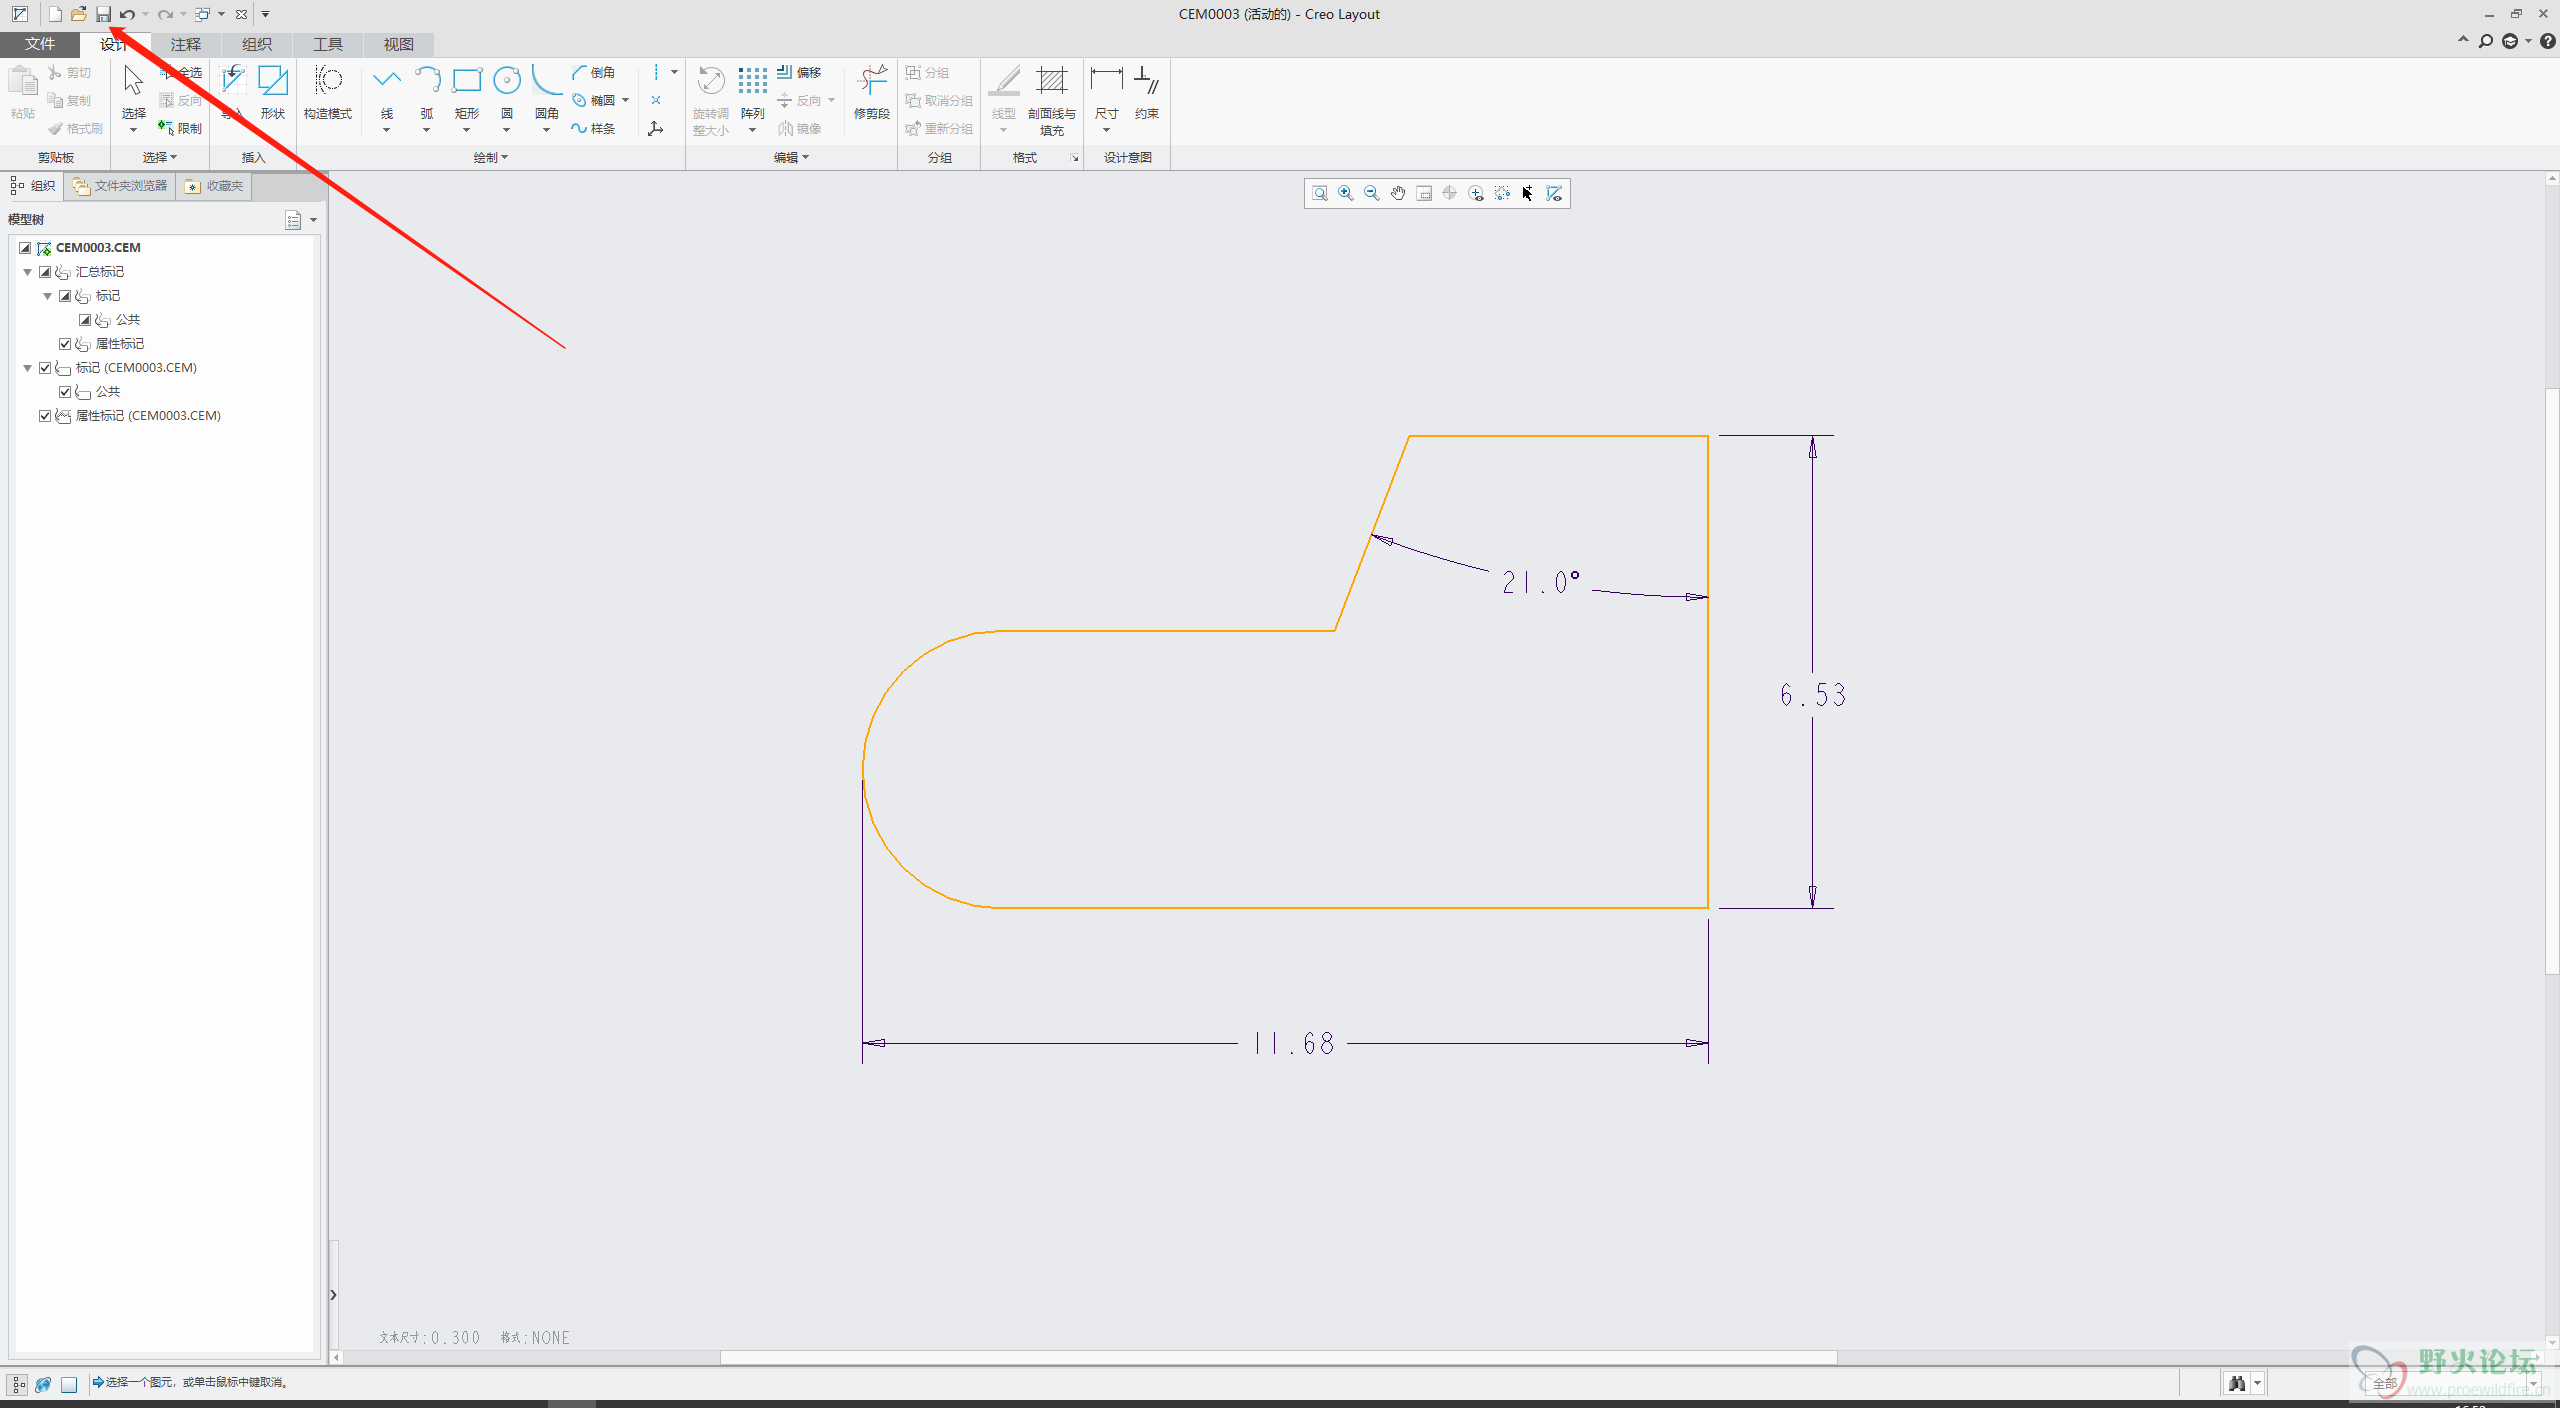This screenshot has width=2560, height=1408.
Task: Open the 文件 menu
Action: (x=40, y=44)
